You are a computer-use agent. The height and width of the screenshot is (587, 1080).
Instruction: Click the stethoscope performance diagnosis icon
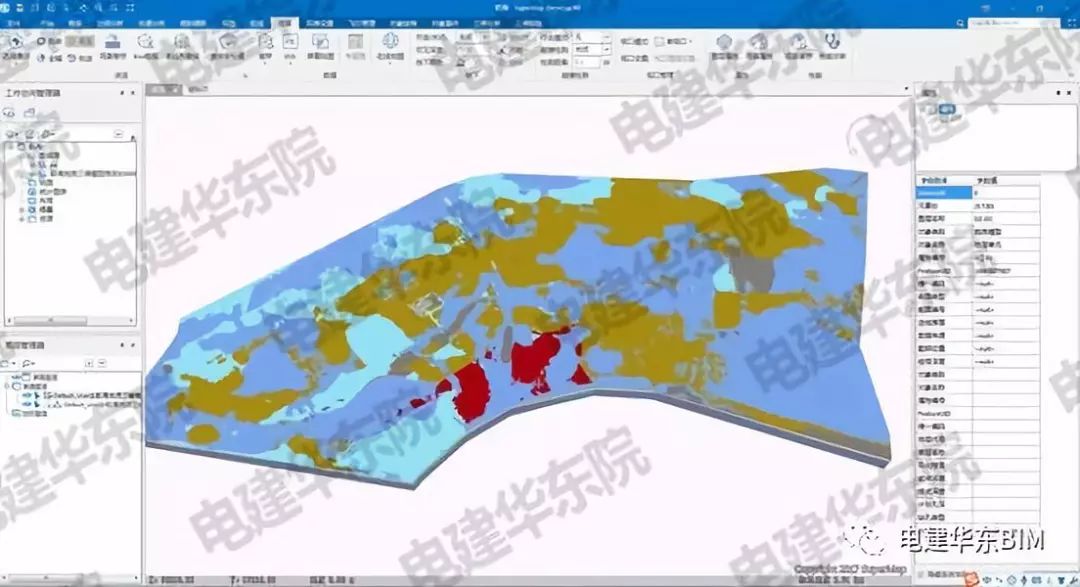coord(831,43)
